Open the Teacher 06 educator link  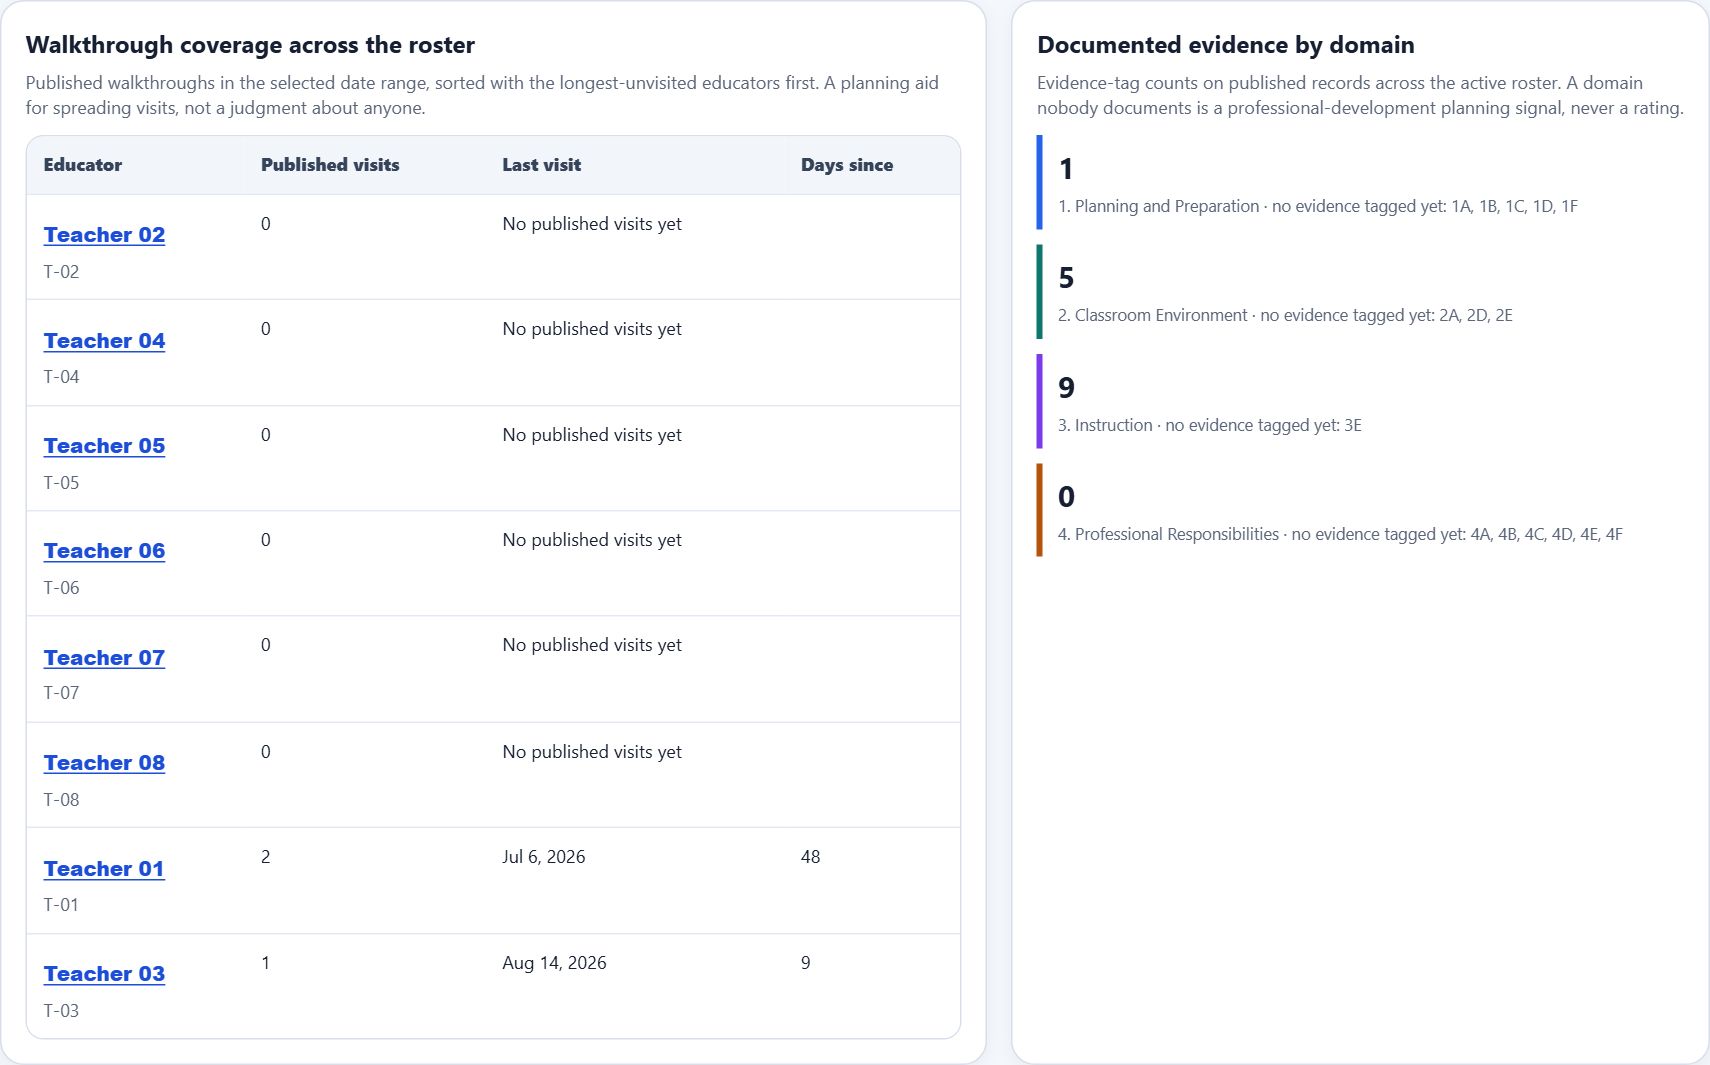pyautogui.click(x=104, y=551)
